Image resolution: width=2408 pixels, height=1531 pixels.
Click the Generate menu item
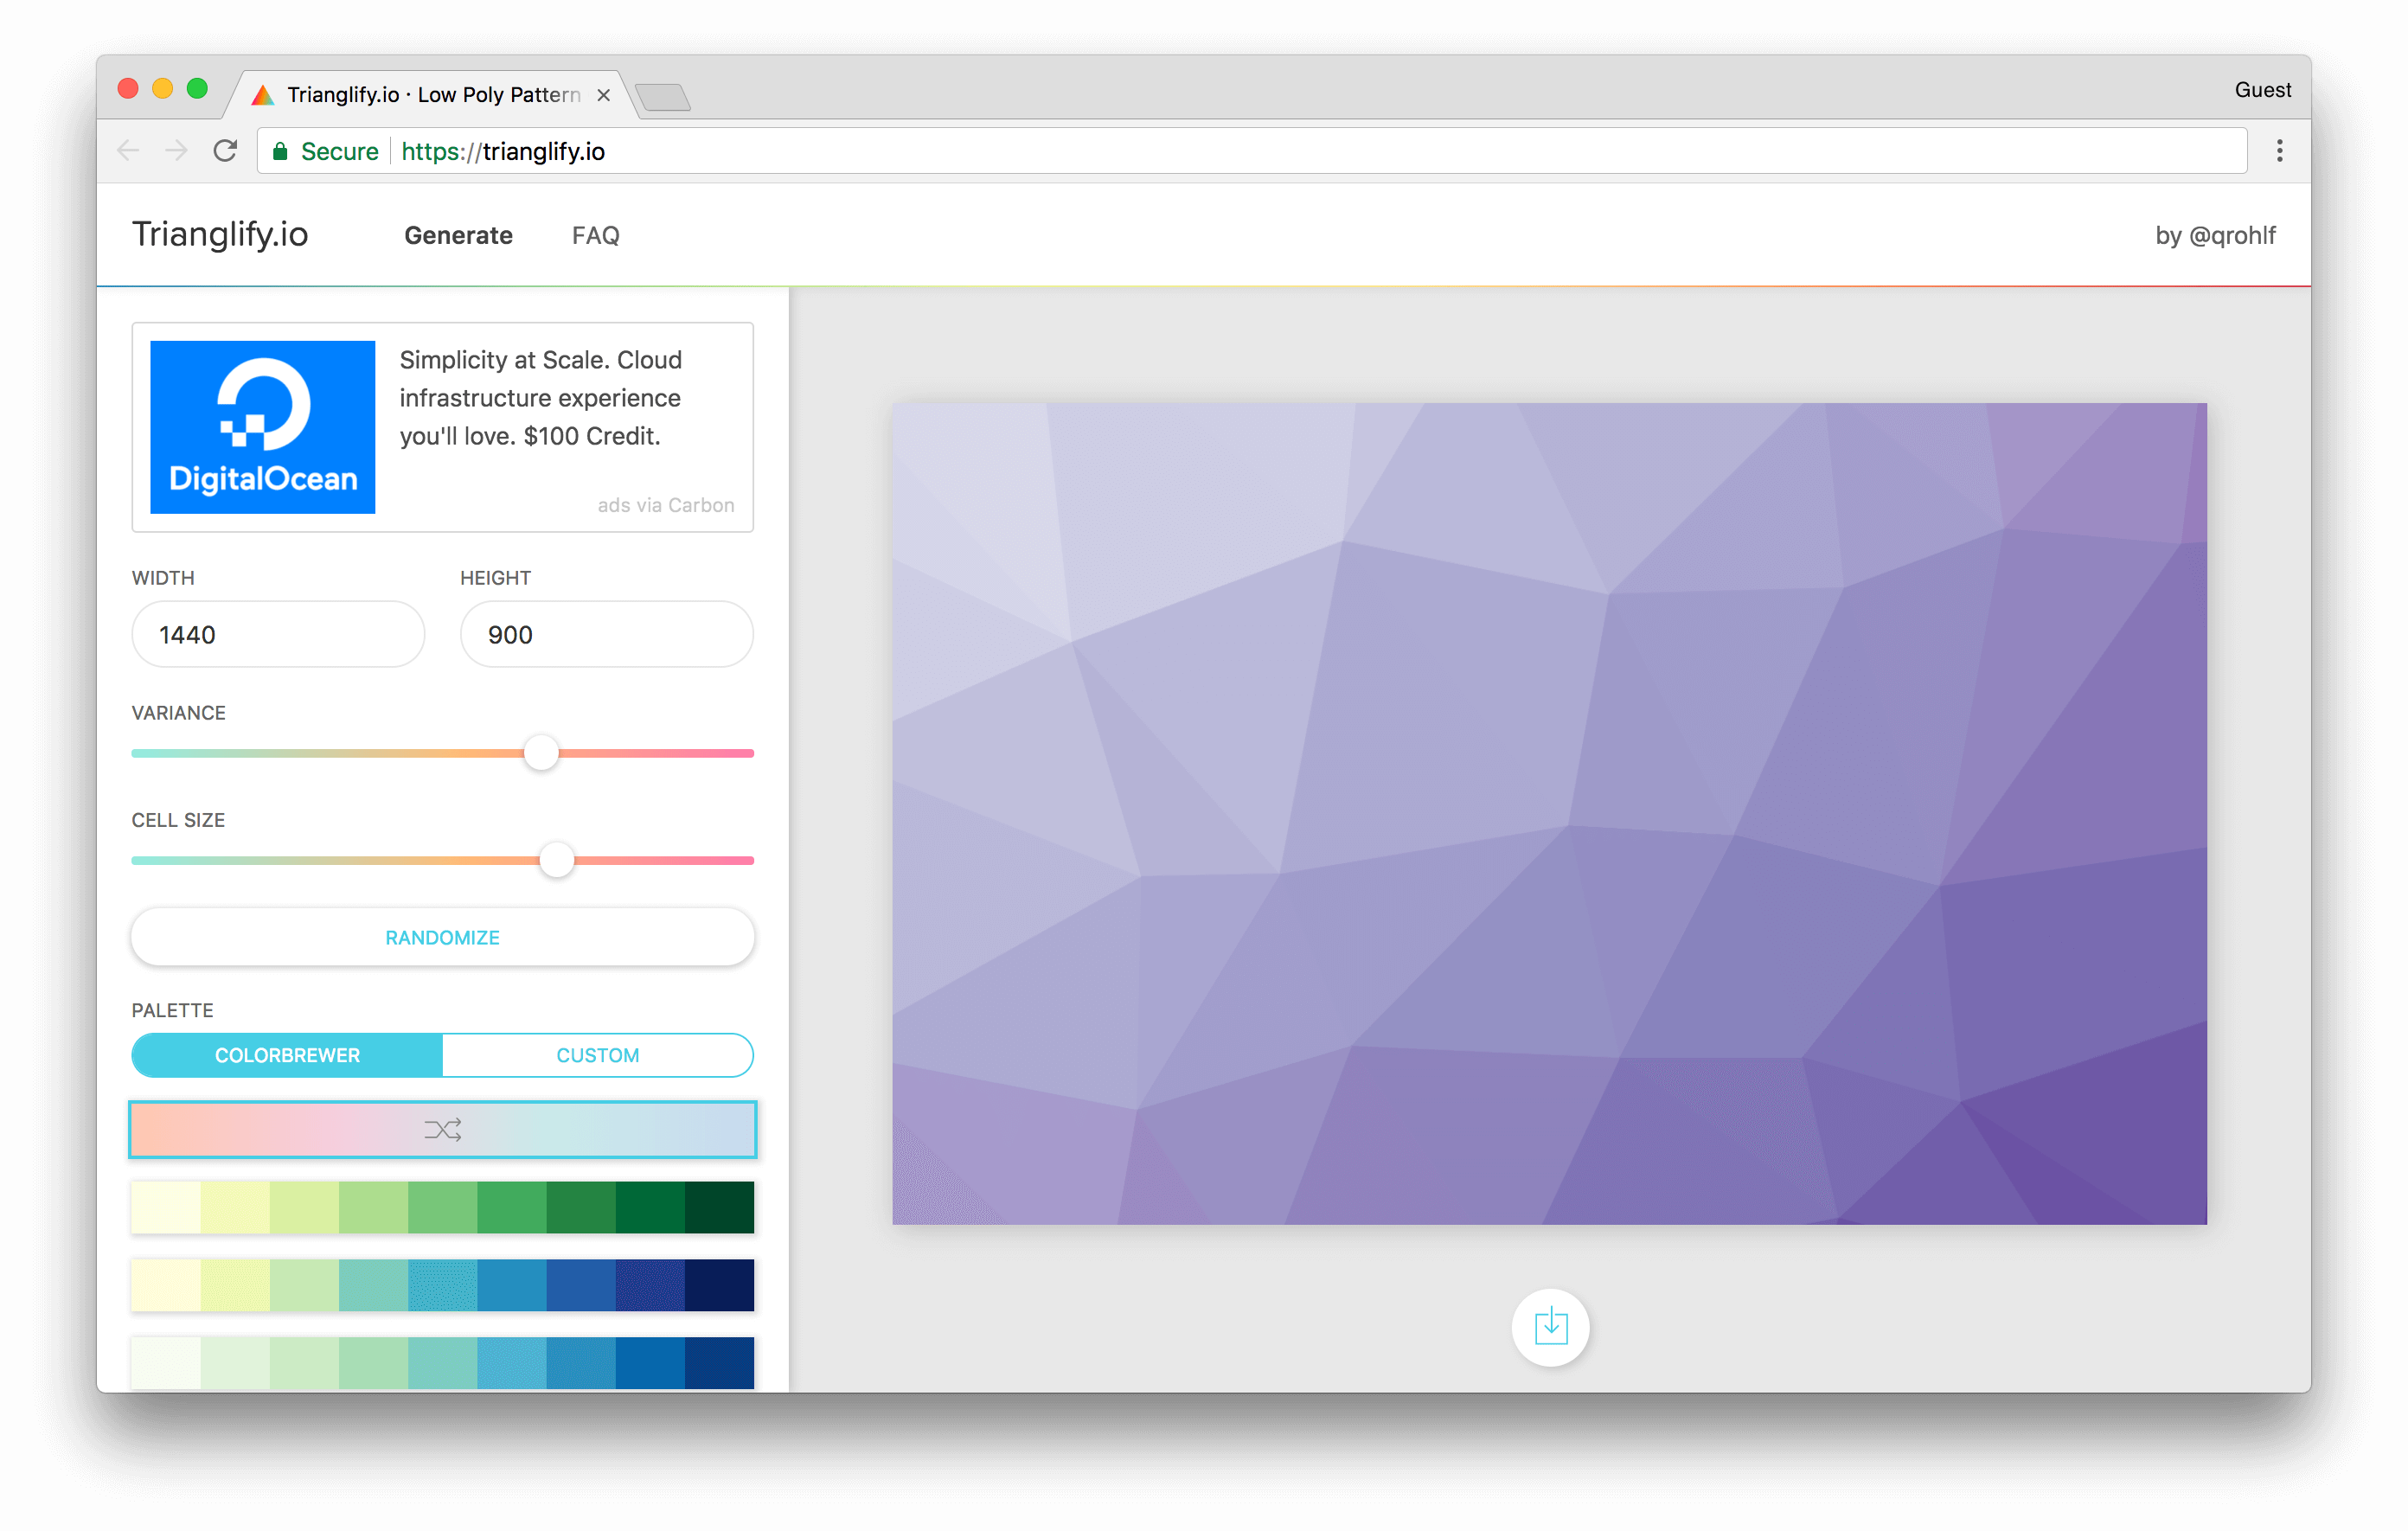[457, 234]
